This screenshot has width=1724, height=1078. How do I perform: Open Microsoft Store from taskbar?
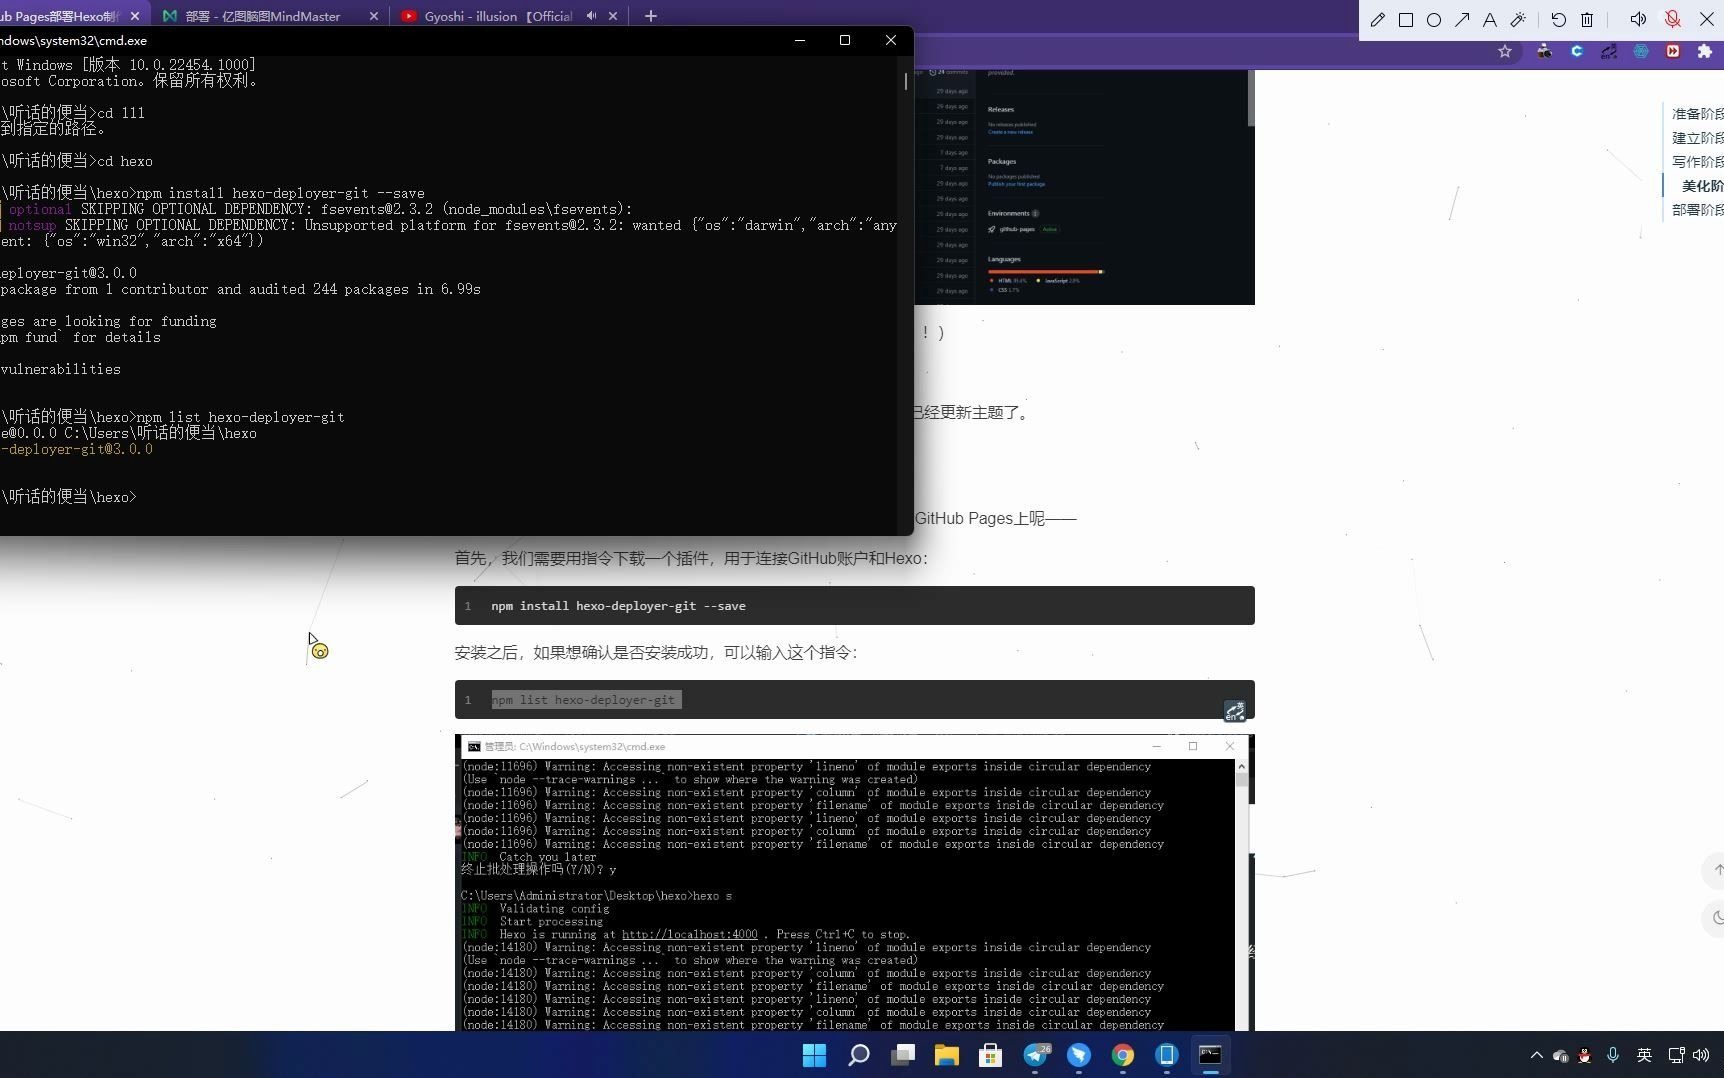(x=991, y=1055)
